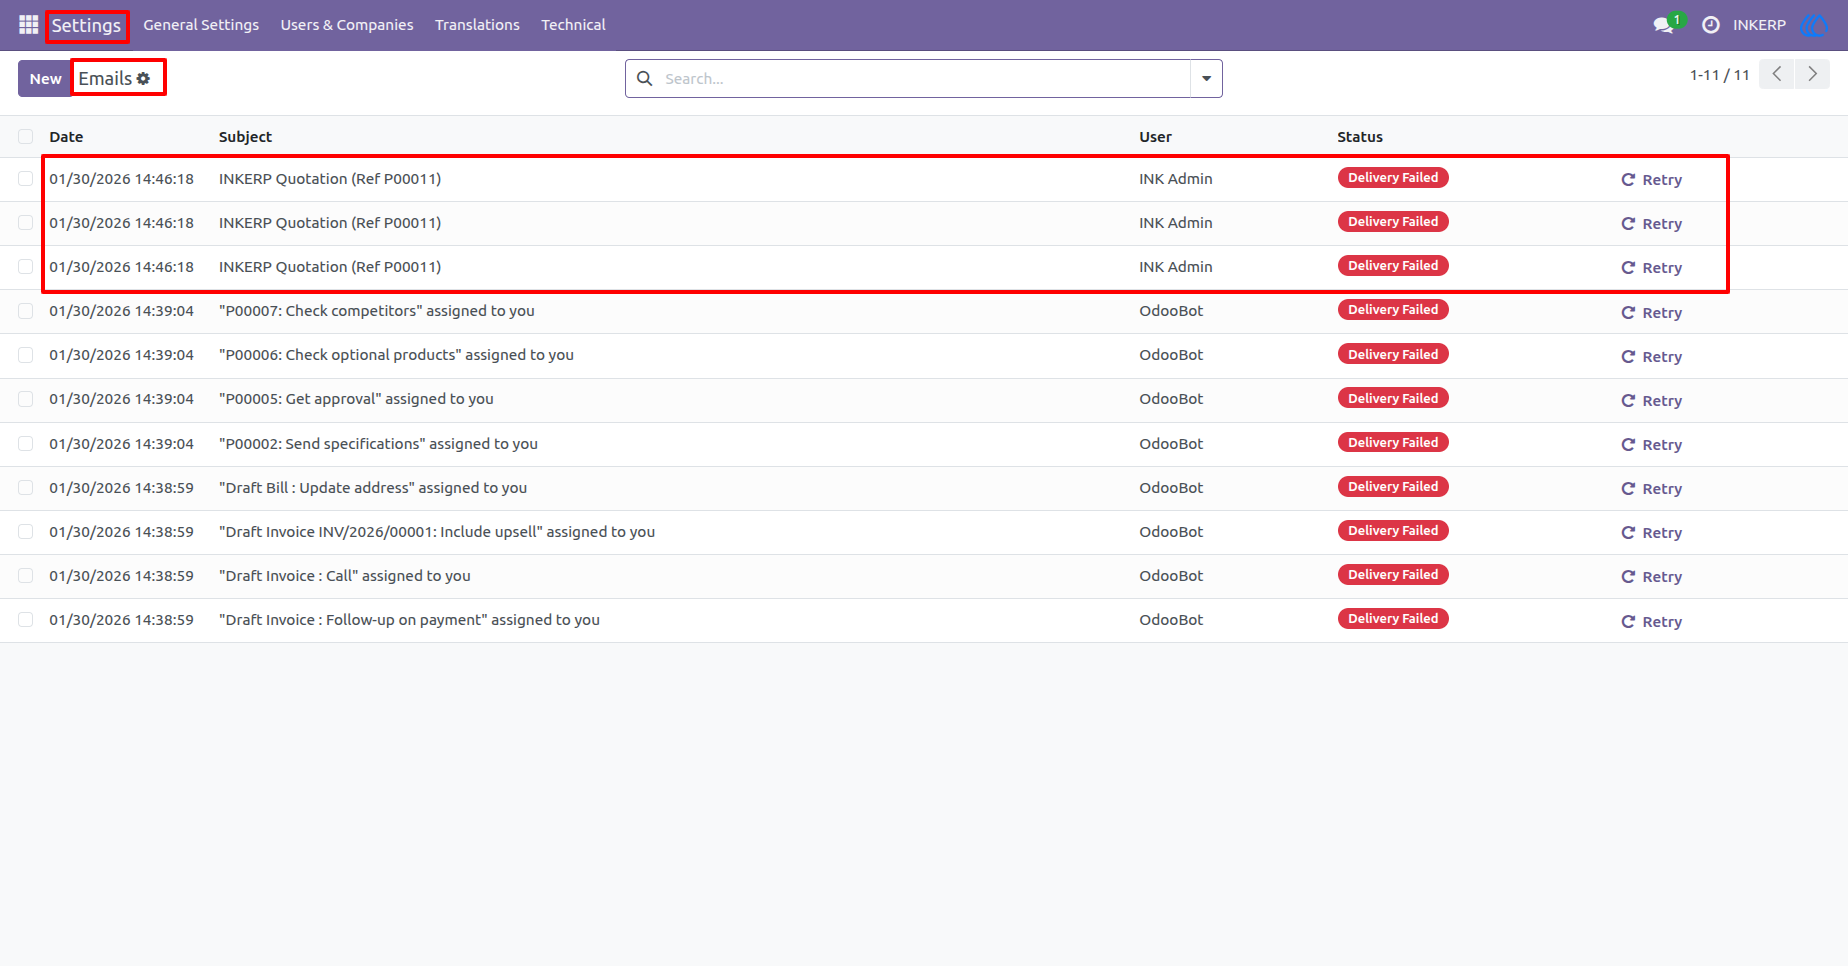Check the "Follow-up on payment" row checkbox

point(26,620)
